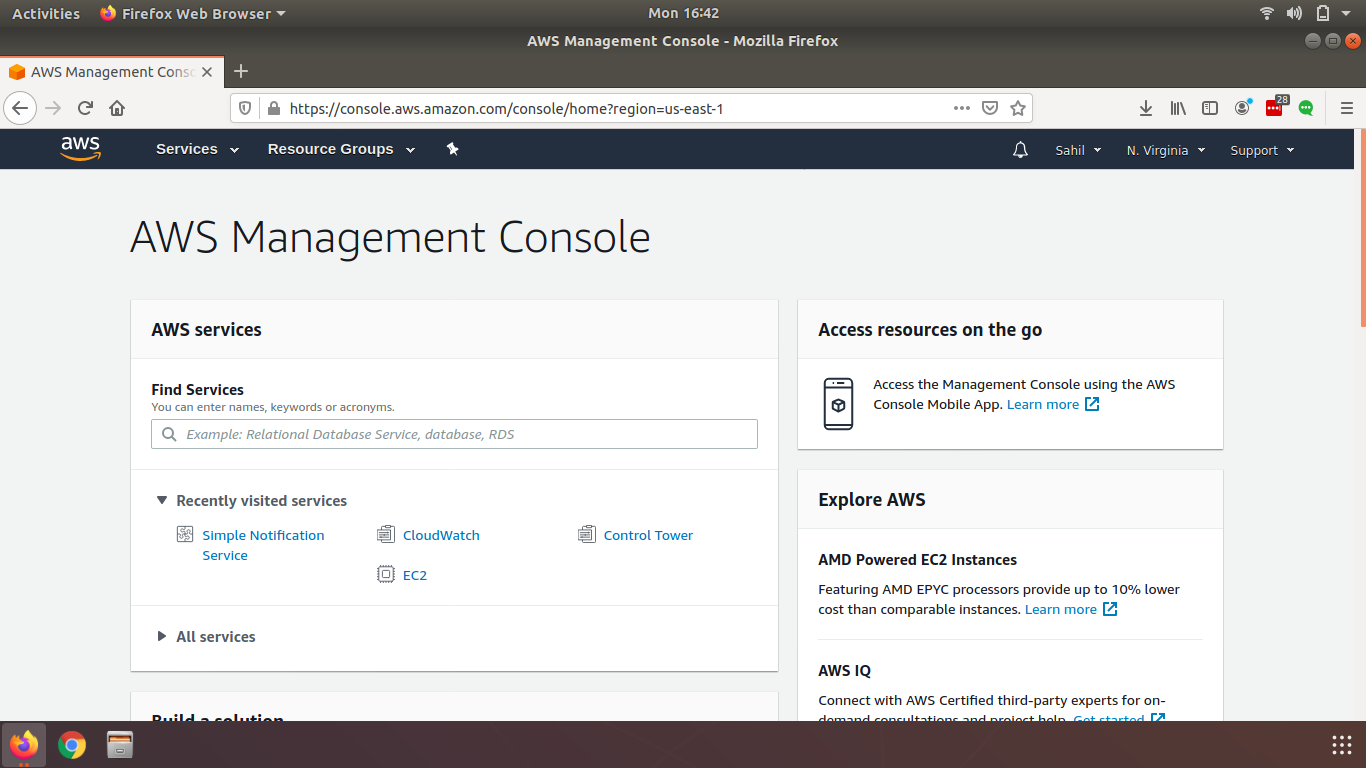
Task: Open the Support dropdown menu
Action: (1262, 150)
